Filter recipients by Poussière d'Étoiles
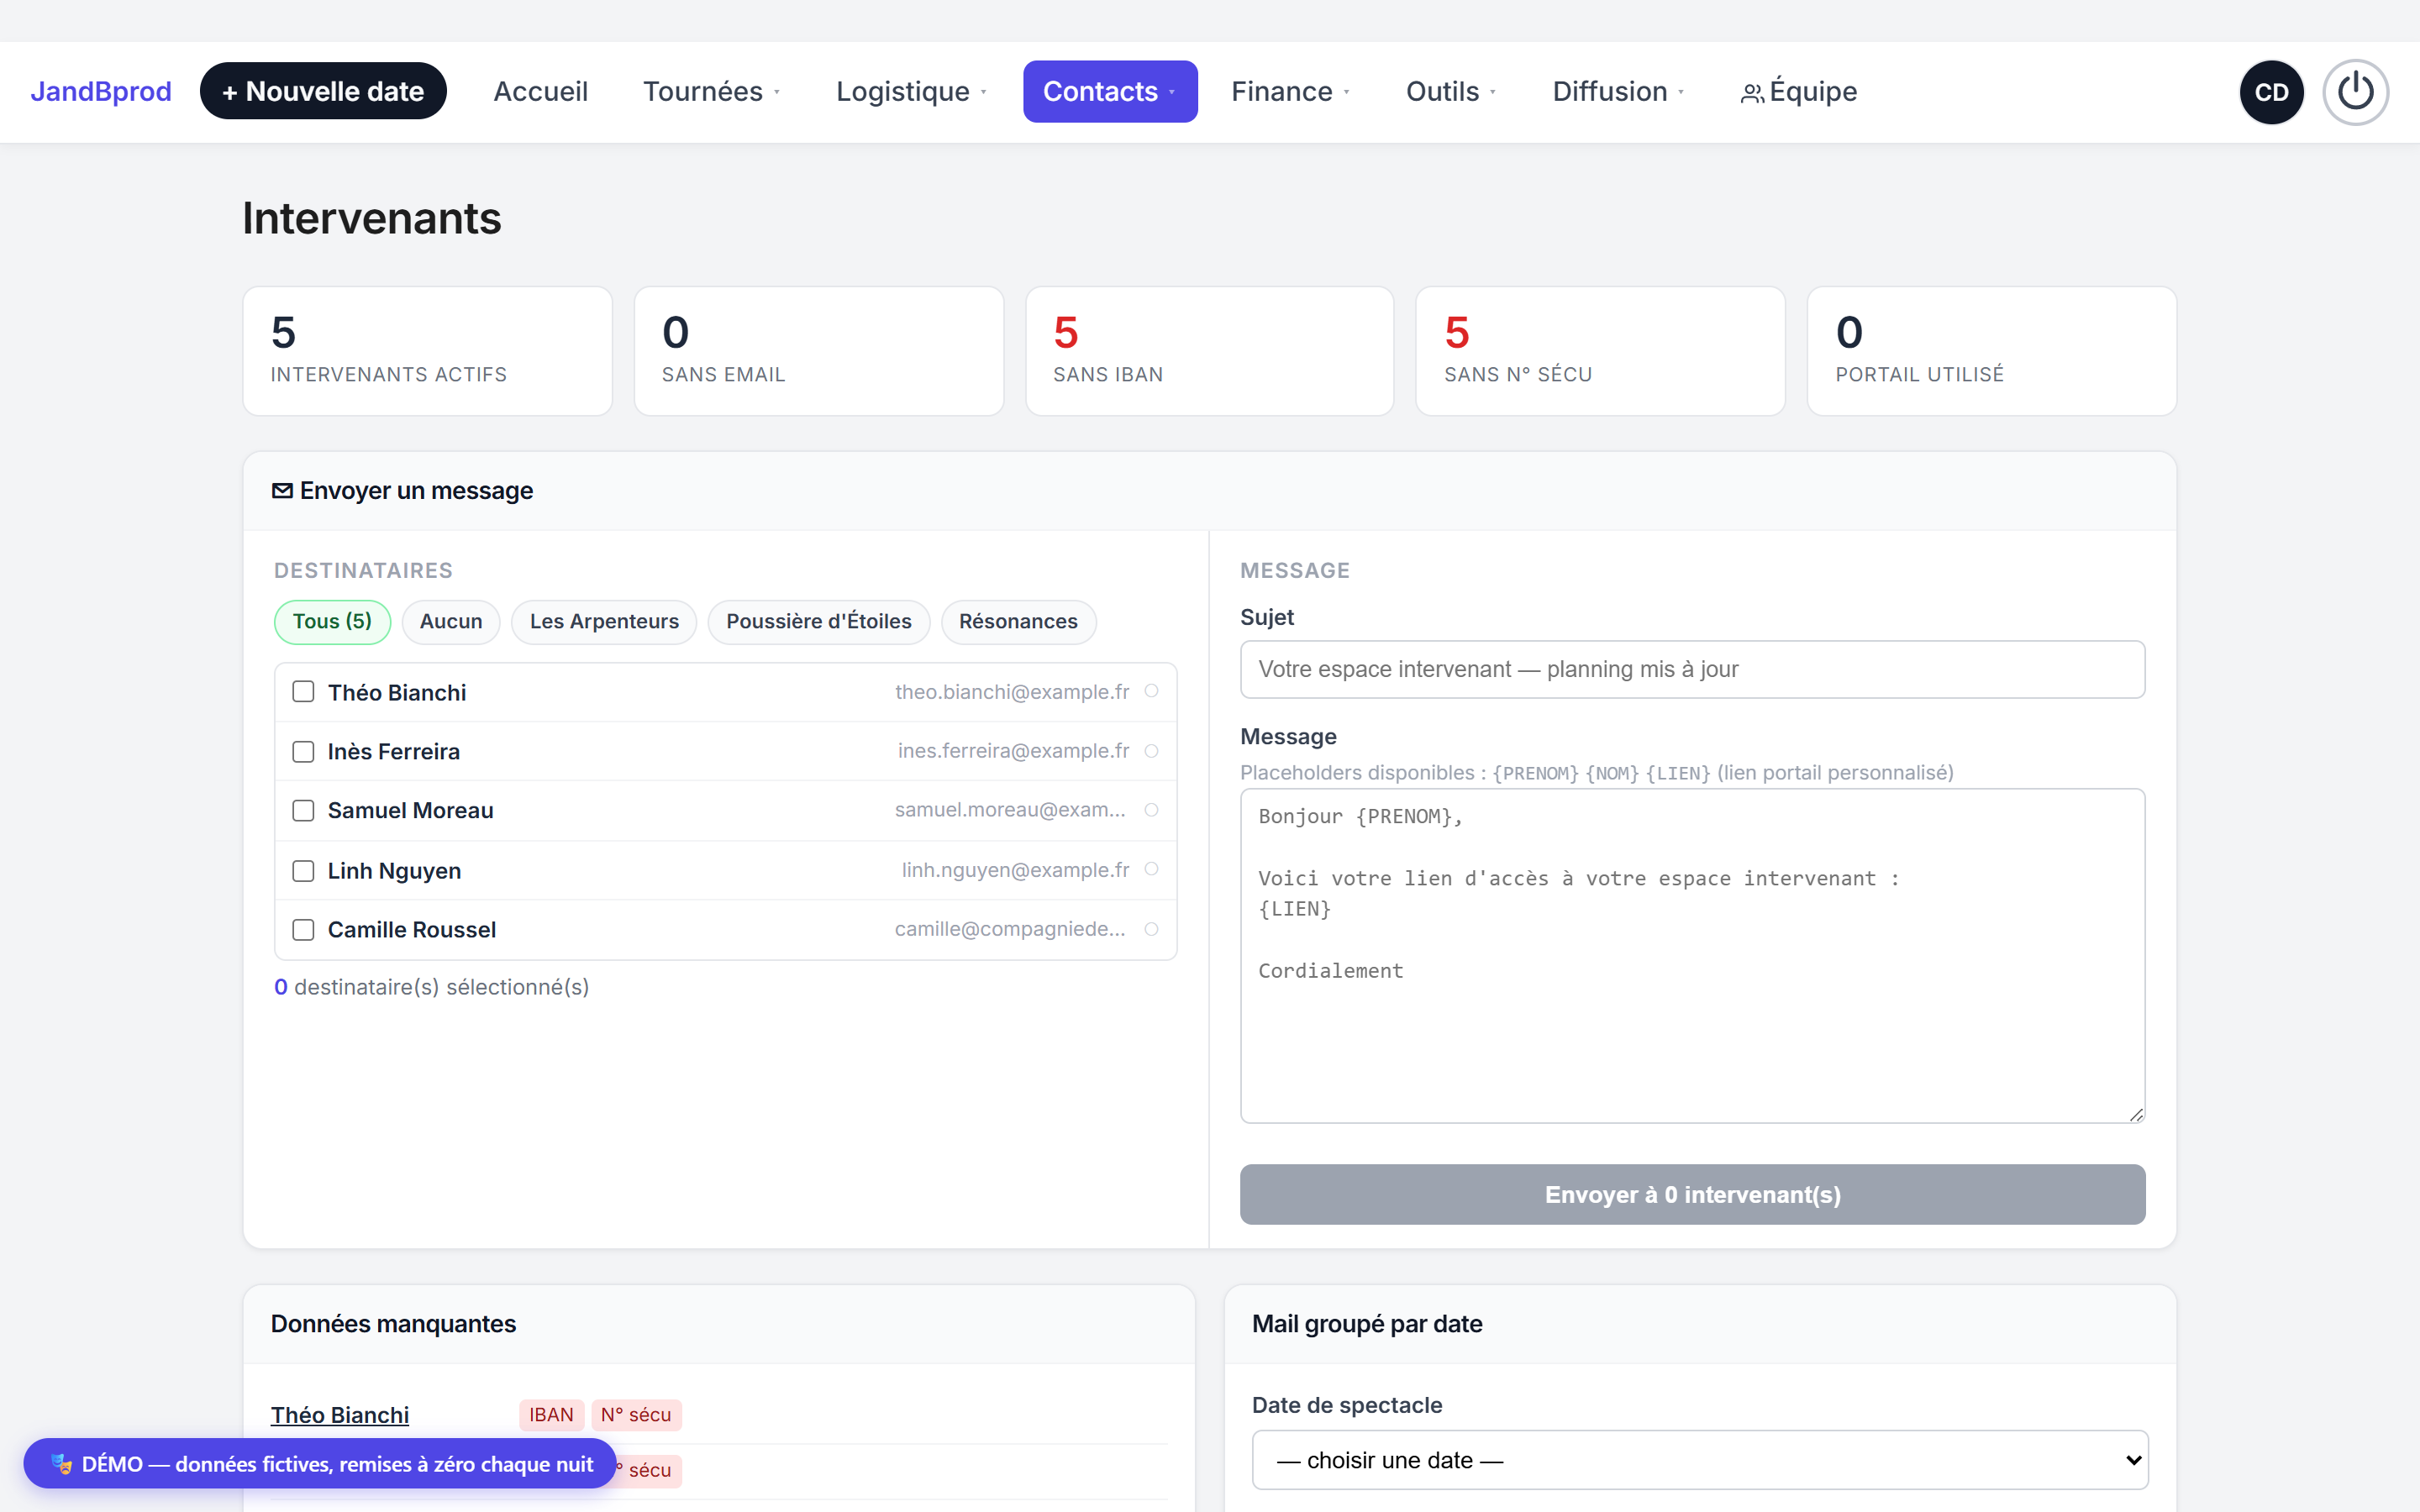This screenshot has height=1512, width=2420. point(818,621)
